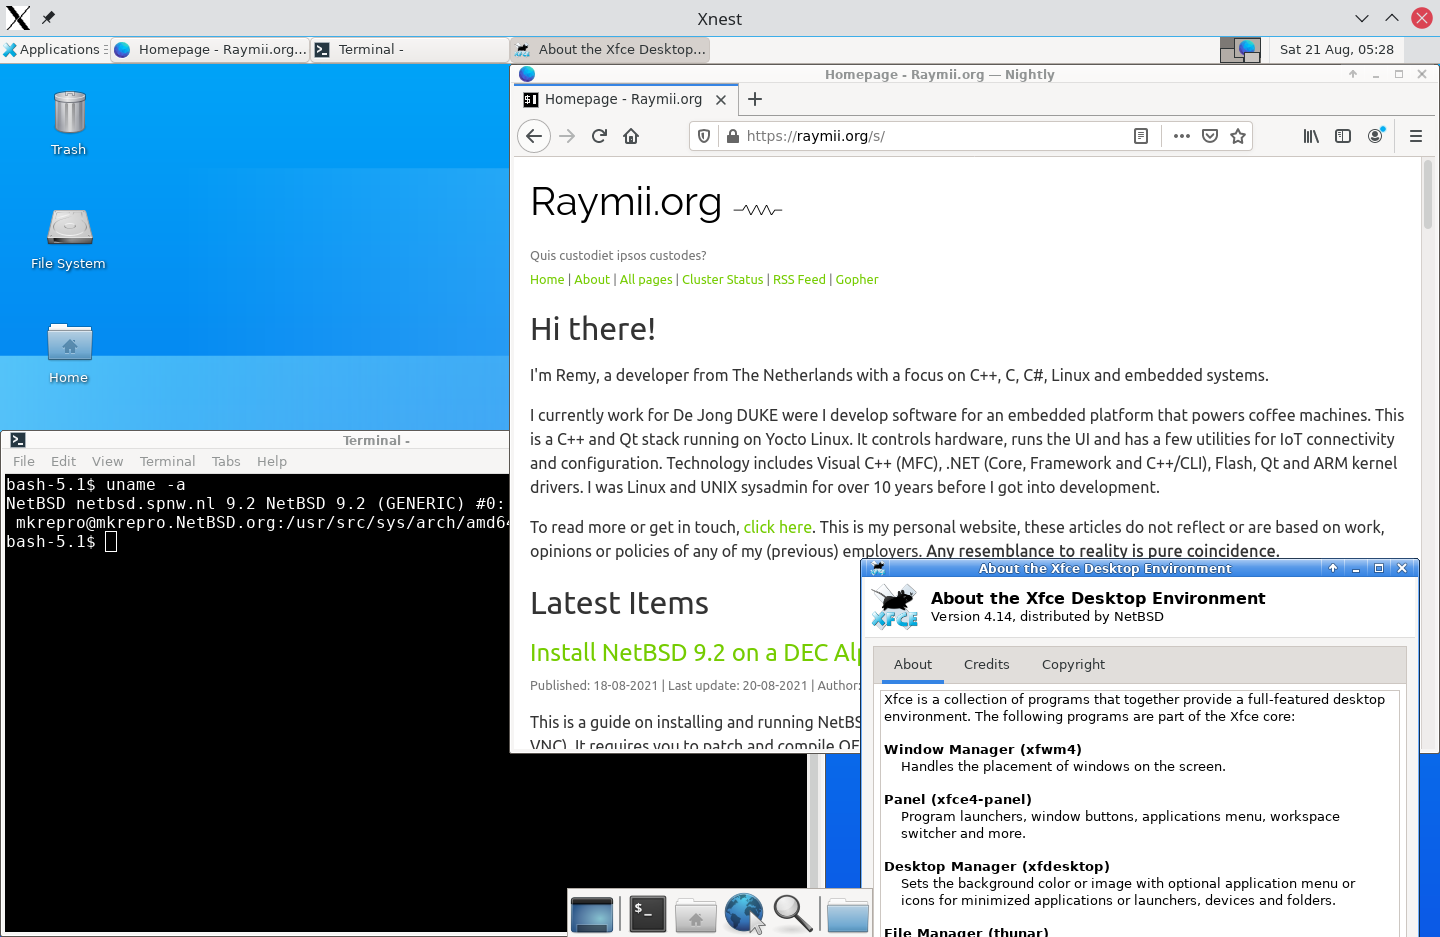
Task: Open the Terminal's File menu
Action: click(x=23, y=461)
